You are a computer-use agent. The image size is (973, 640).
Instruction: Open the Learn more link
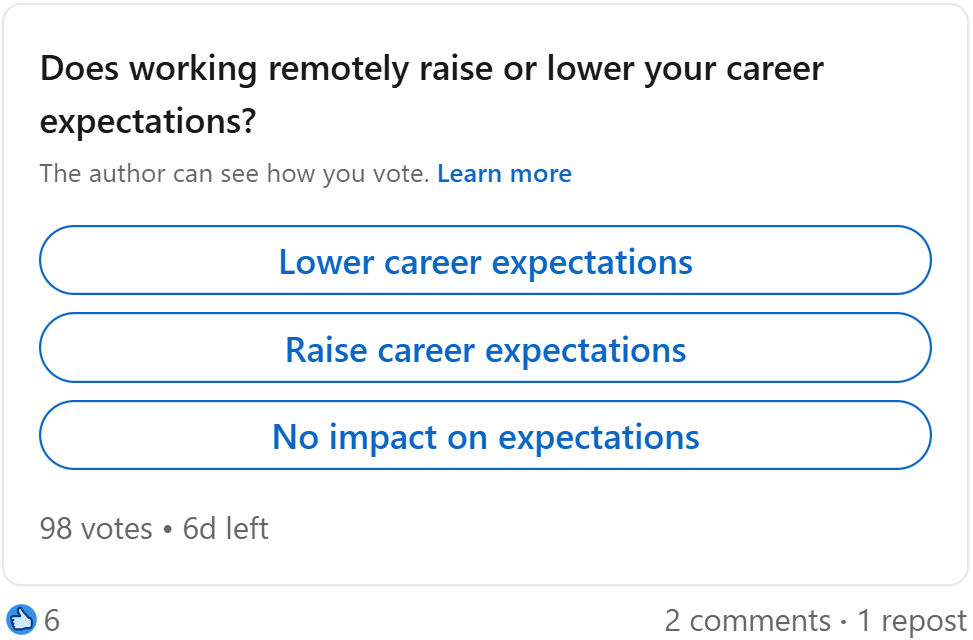pos(504,173)
